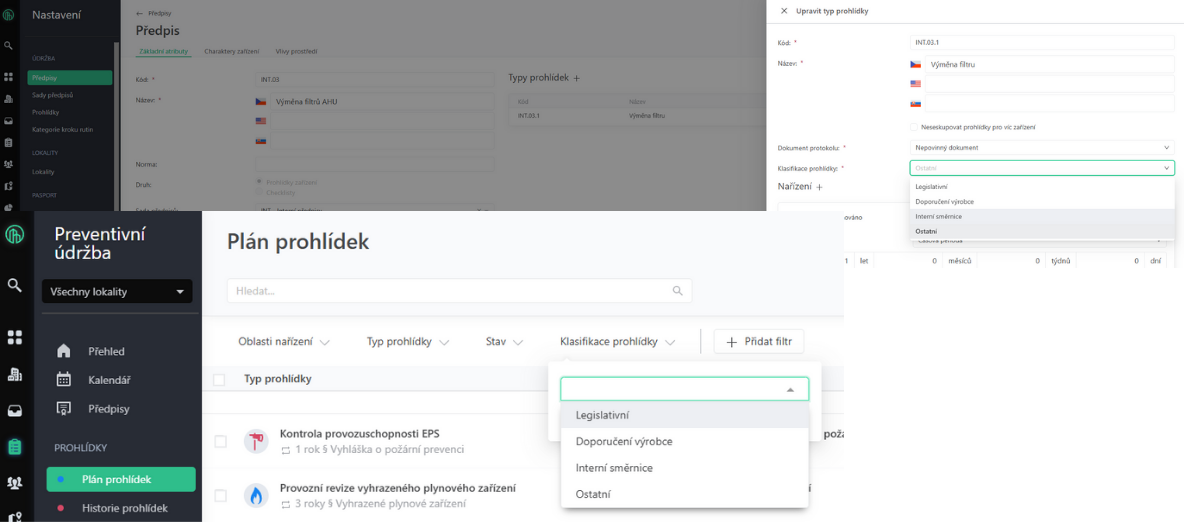The width and height of the screenshot is (1185, 523).
Task: Open the Dokument protokolu dropdown
Action: [1041, 147]
